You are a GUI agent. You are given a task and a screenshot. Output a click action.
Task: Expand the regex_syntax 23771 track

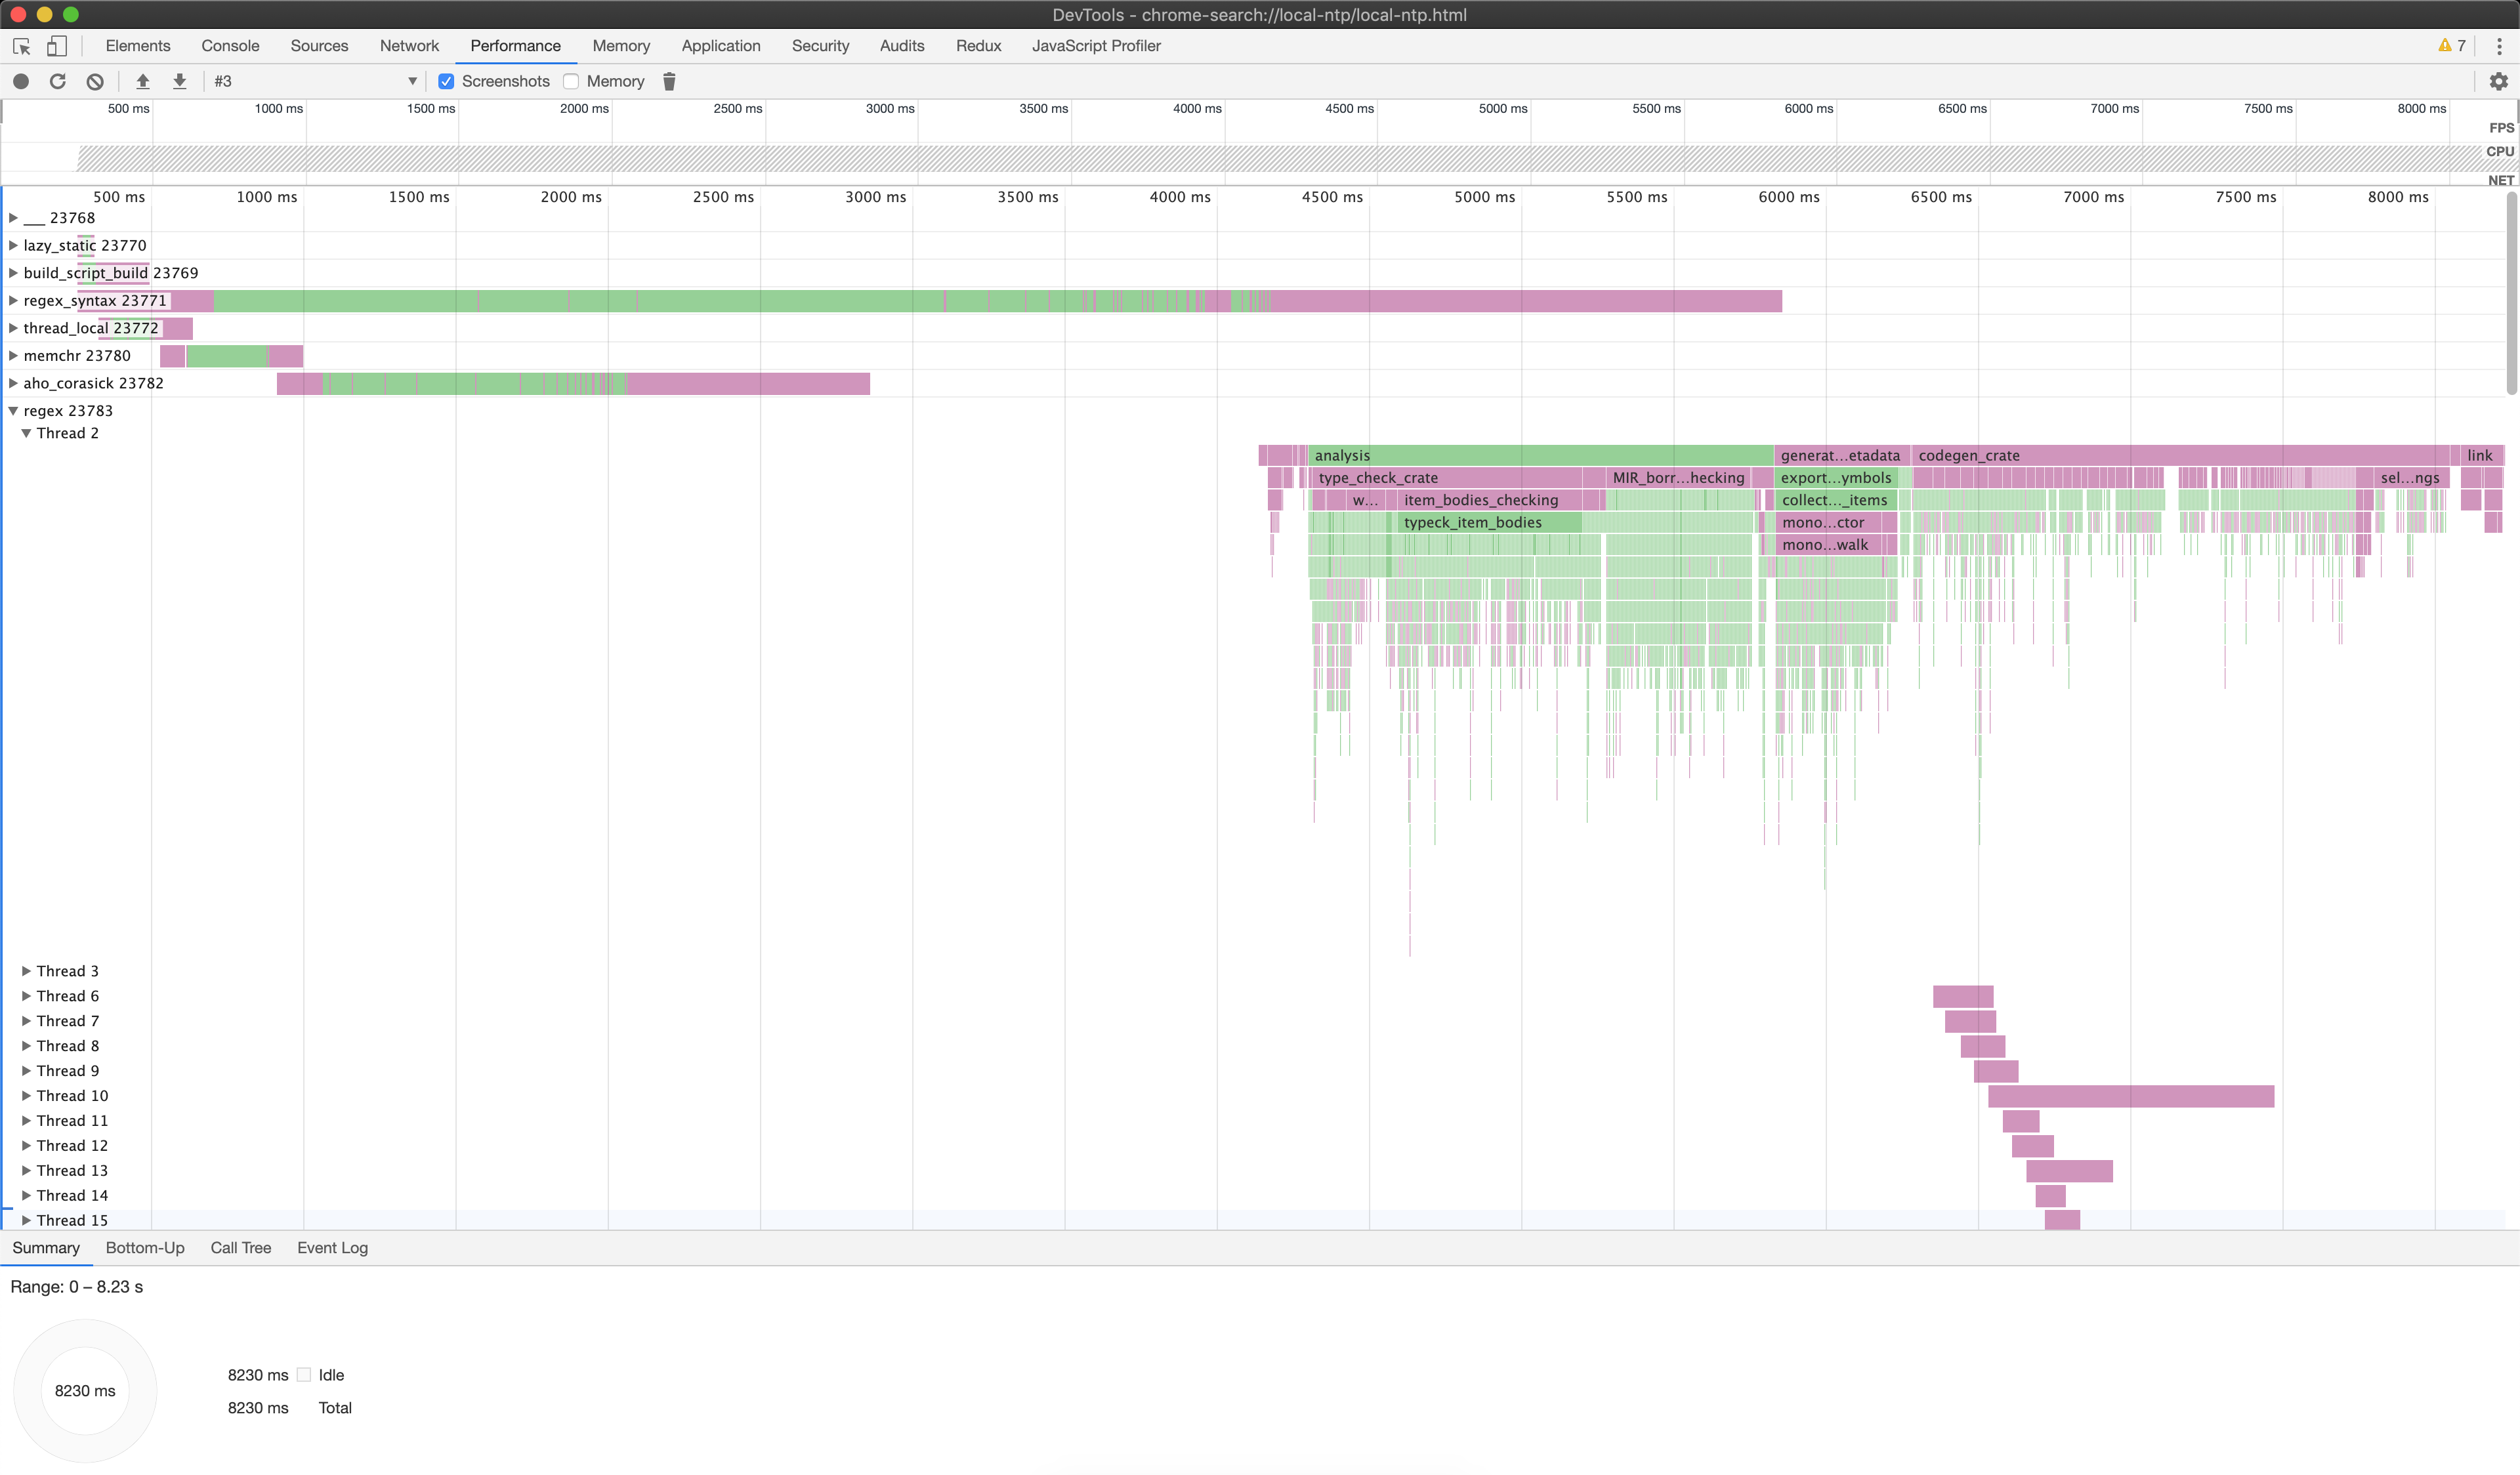click(13, 301)
